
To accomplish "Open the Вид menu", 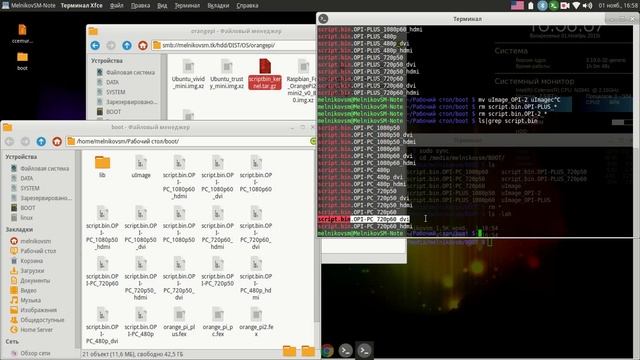I will pyautogui.click(x=162, y=6).
